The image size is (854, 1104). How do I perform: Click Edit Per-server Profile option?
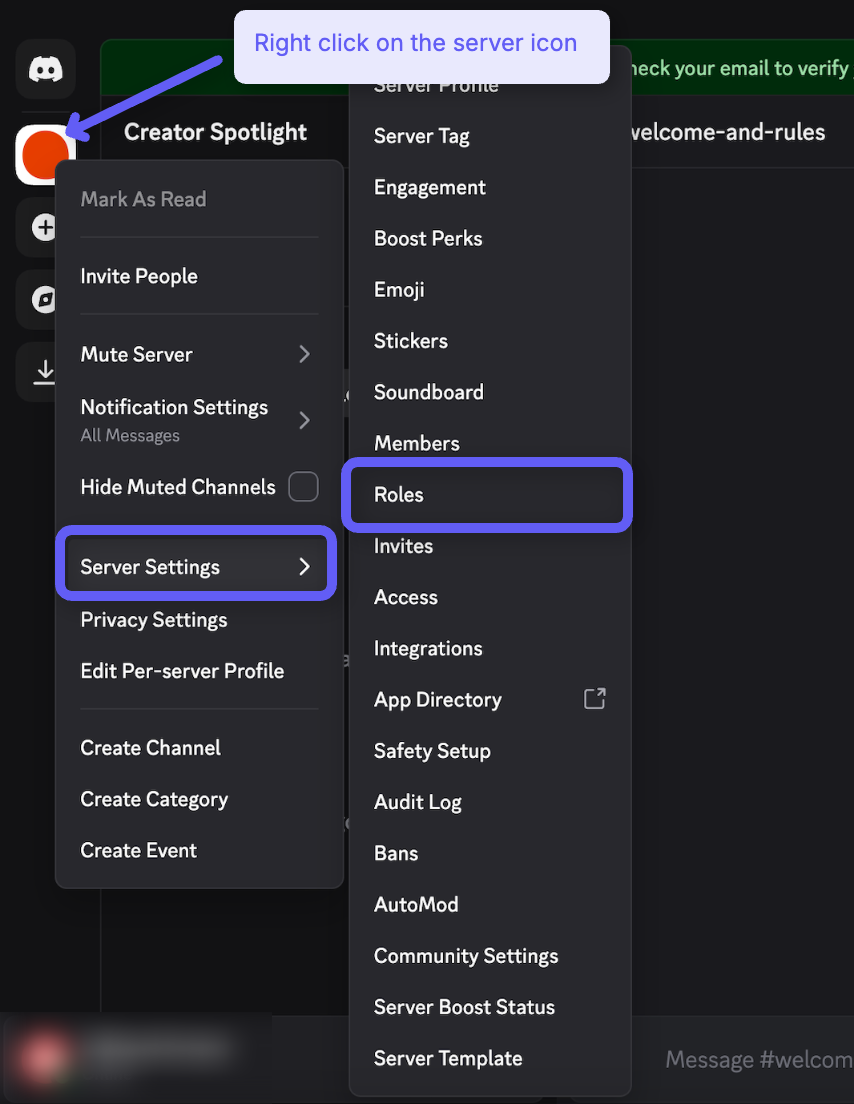click(182, 671)
